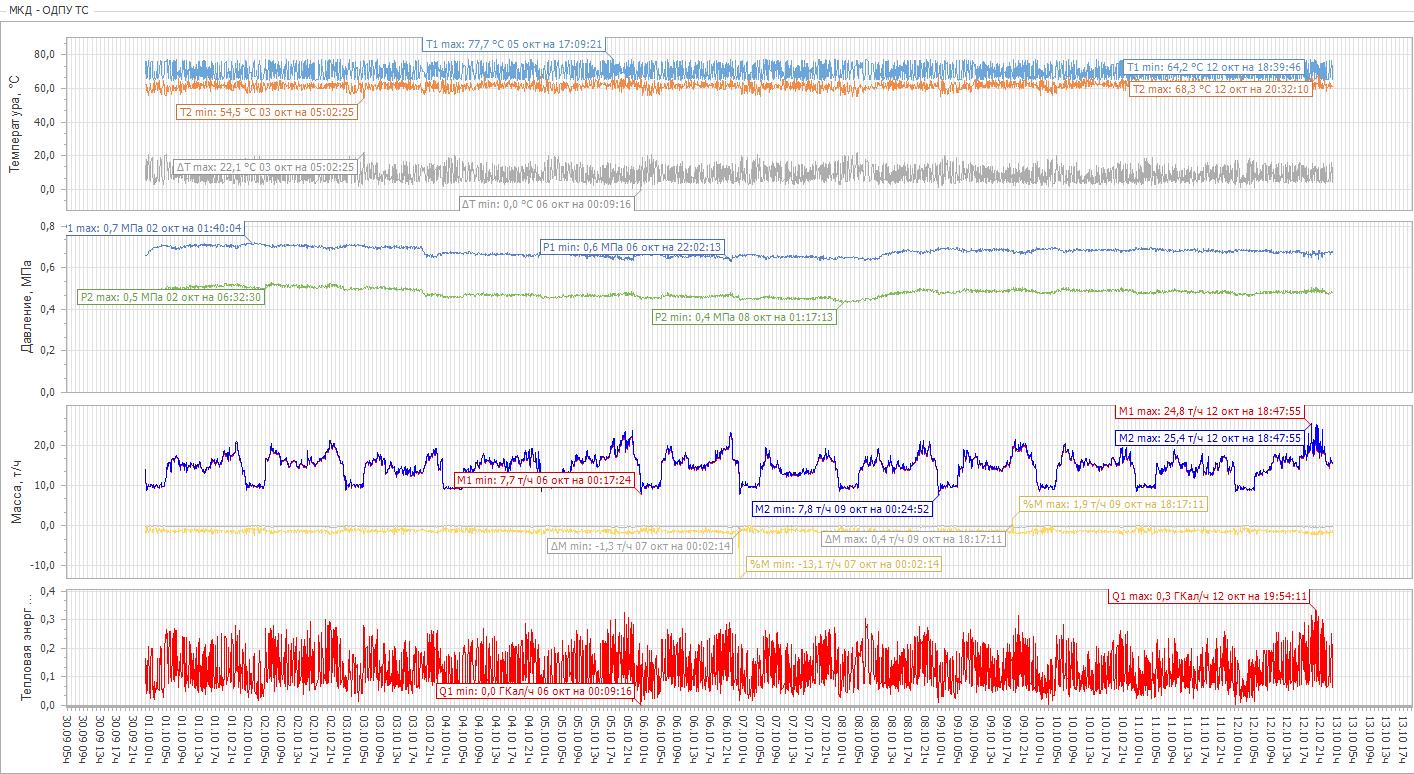
Task: Click the Q1 max 0,3 ГКал/ч label
Action: tap(1209, 596)
